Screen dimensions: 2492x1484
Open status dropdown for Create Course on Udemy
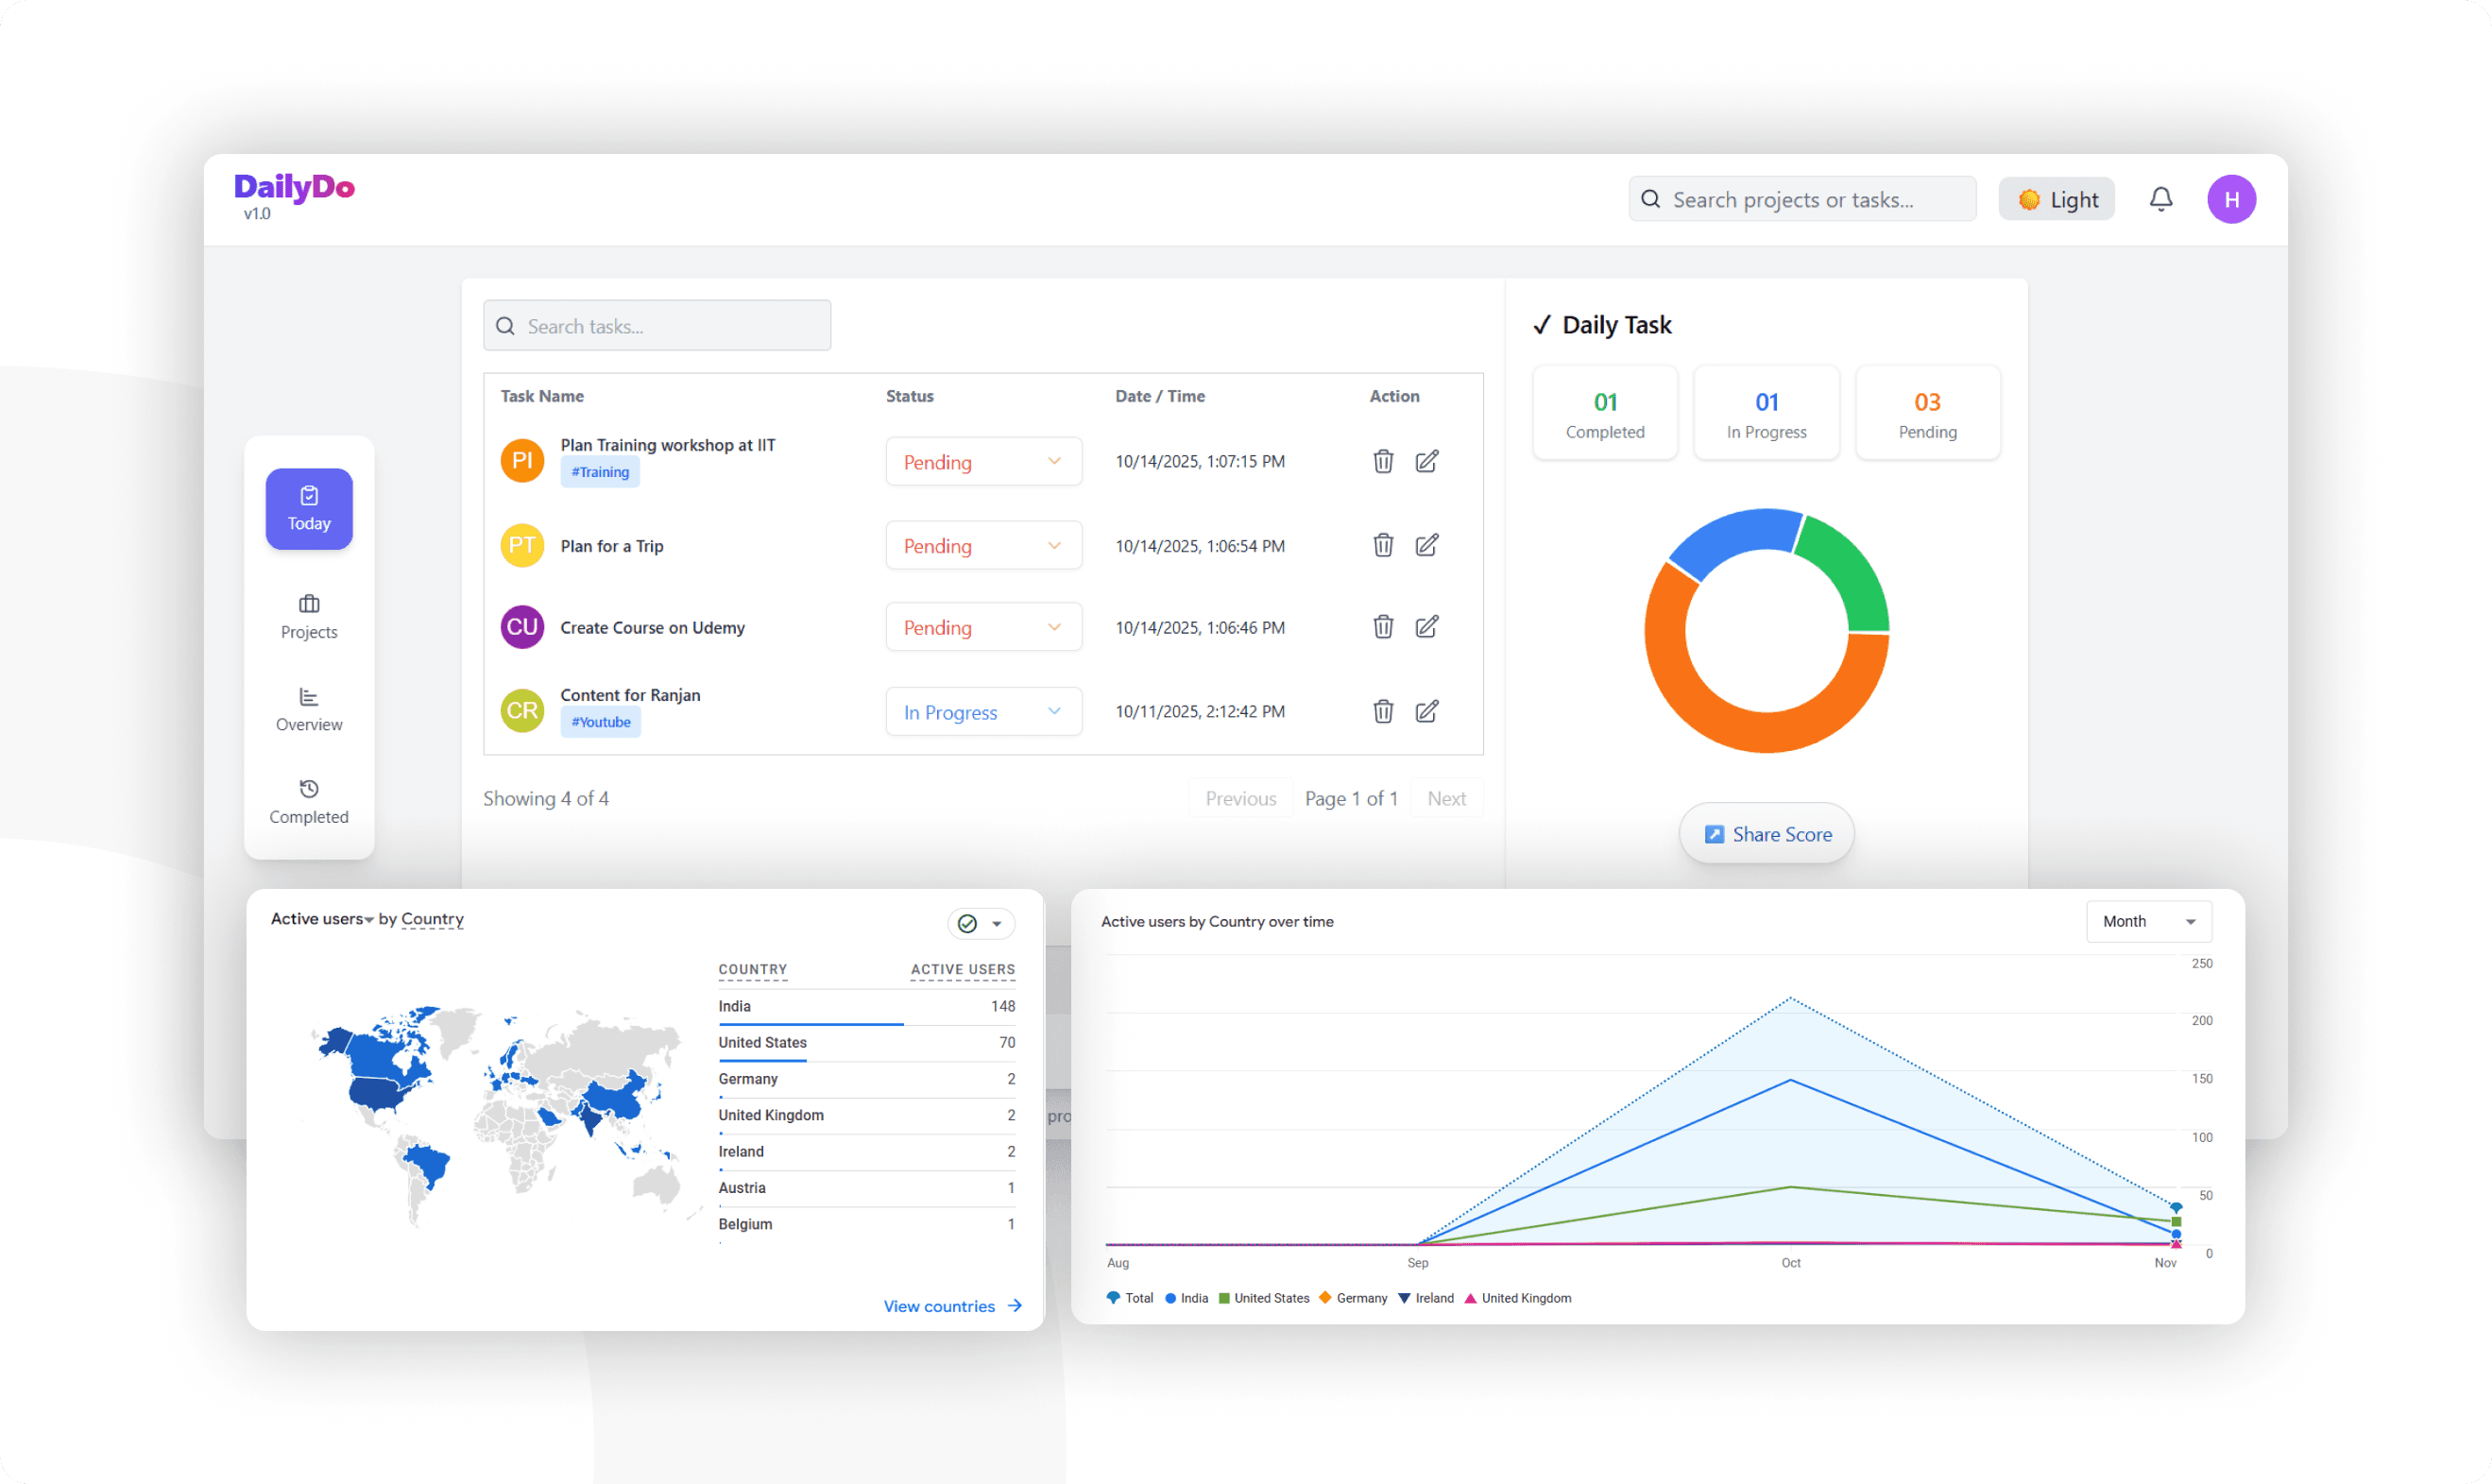(x=983, y=627)
